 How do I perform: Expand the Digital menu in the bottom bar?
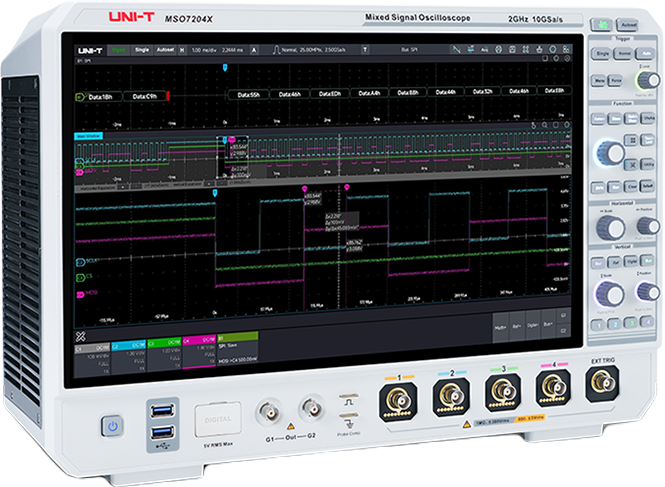tap(533, 325)
